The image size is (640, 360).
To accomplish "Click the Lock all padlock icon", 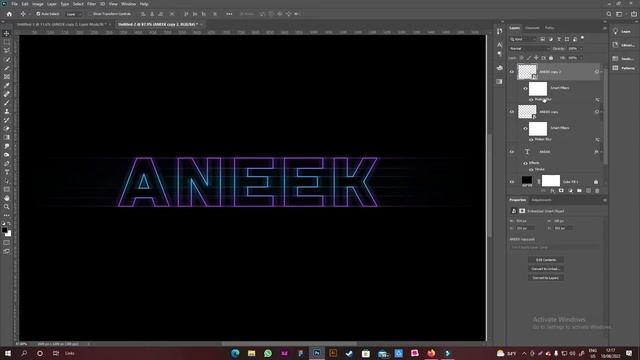I will 551,58.
